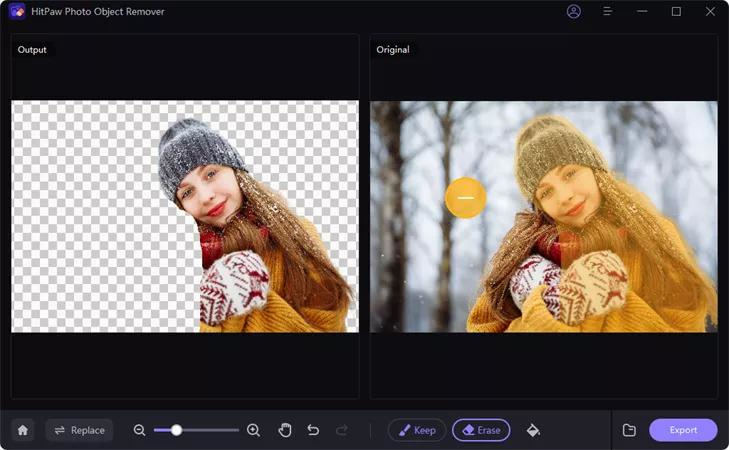
Task: Click the Output panel label
Action: pos(32,50)
